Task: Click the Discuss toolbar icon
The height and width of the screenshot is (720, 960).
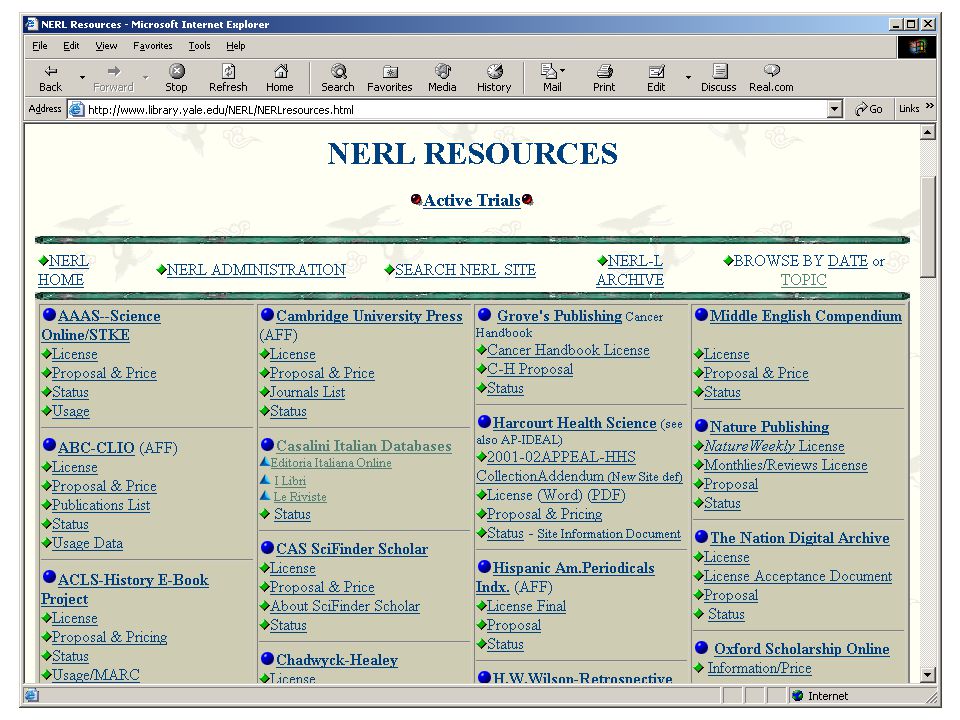Action: (720, 71)
